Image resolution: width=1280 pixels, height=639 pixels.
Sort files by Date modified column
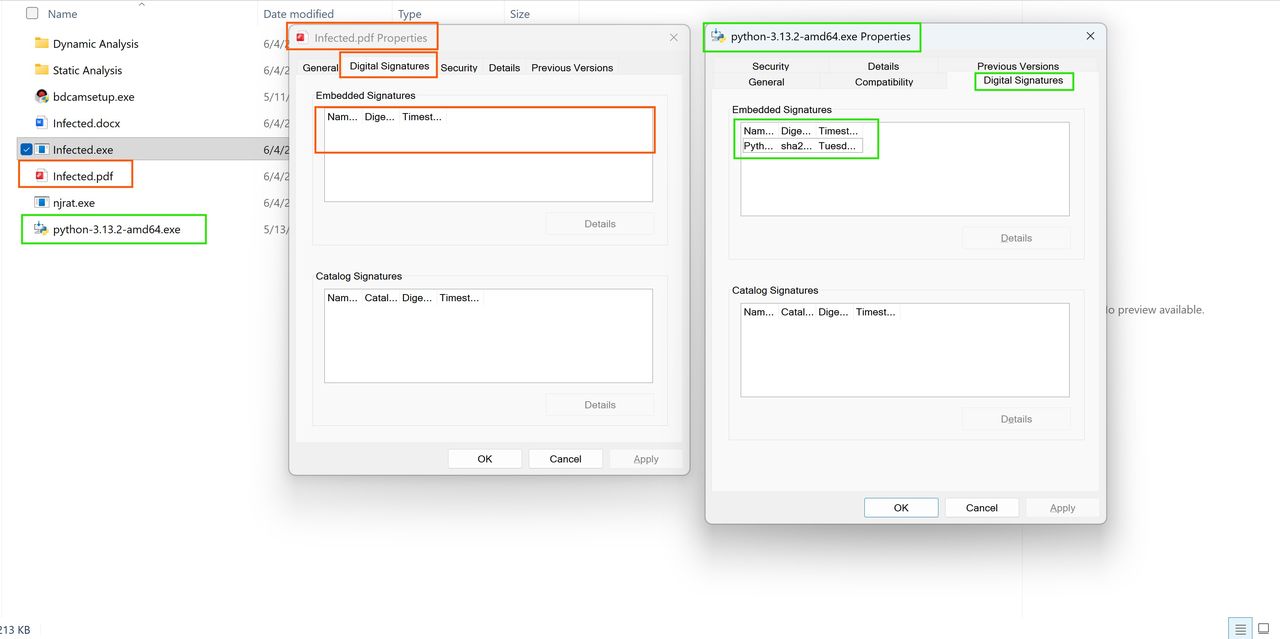click(x=298, y=14)
